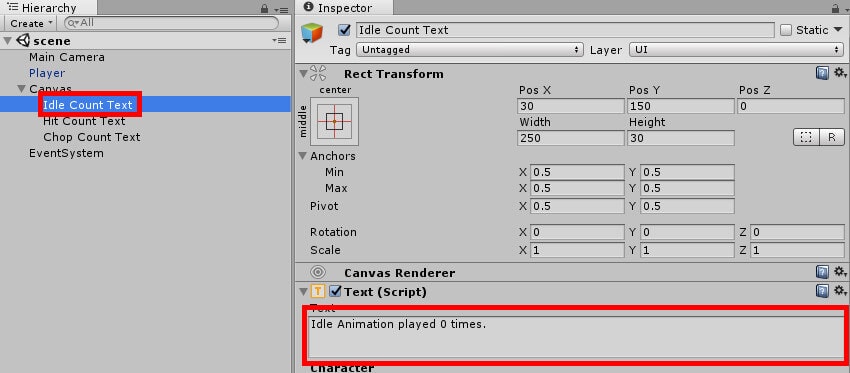The width and height of the screenshot is (850, 373).
Task: Enable the Static checkbox
Action: [785, 30]
